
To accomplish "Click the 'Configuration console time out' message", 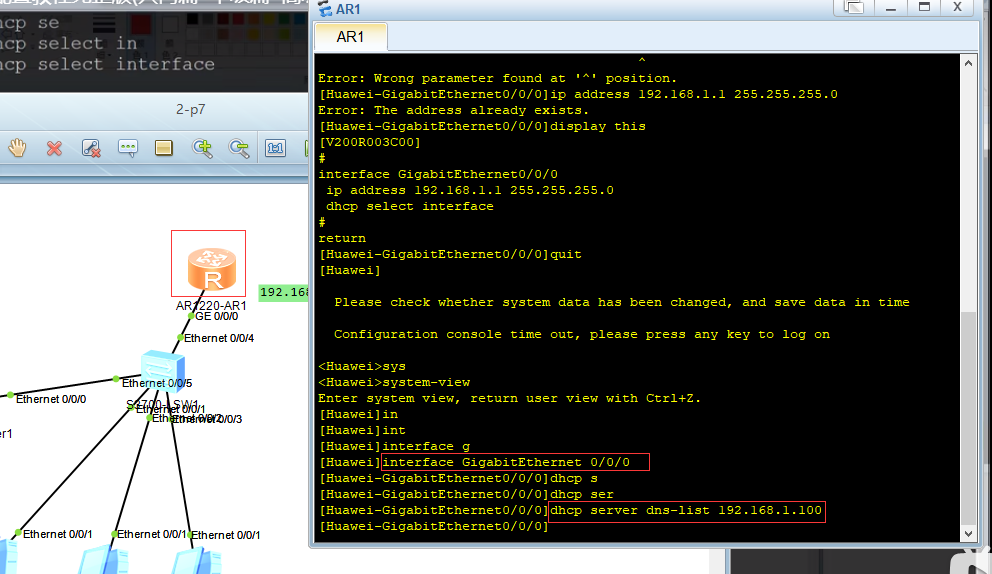I will (x=582, y=334).
